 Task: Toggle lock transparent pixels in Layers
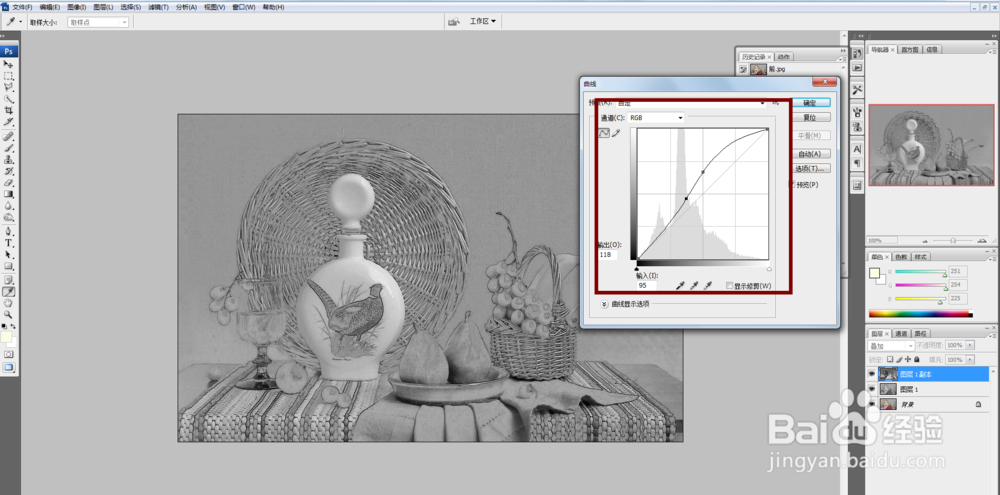(x=890, y=360)
